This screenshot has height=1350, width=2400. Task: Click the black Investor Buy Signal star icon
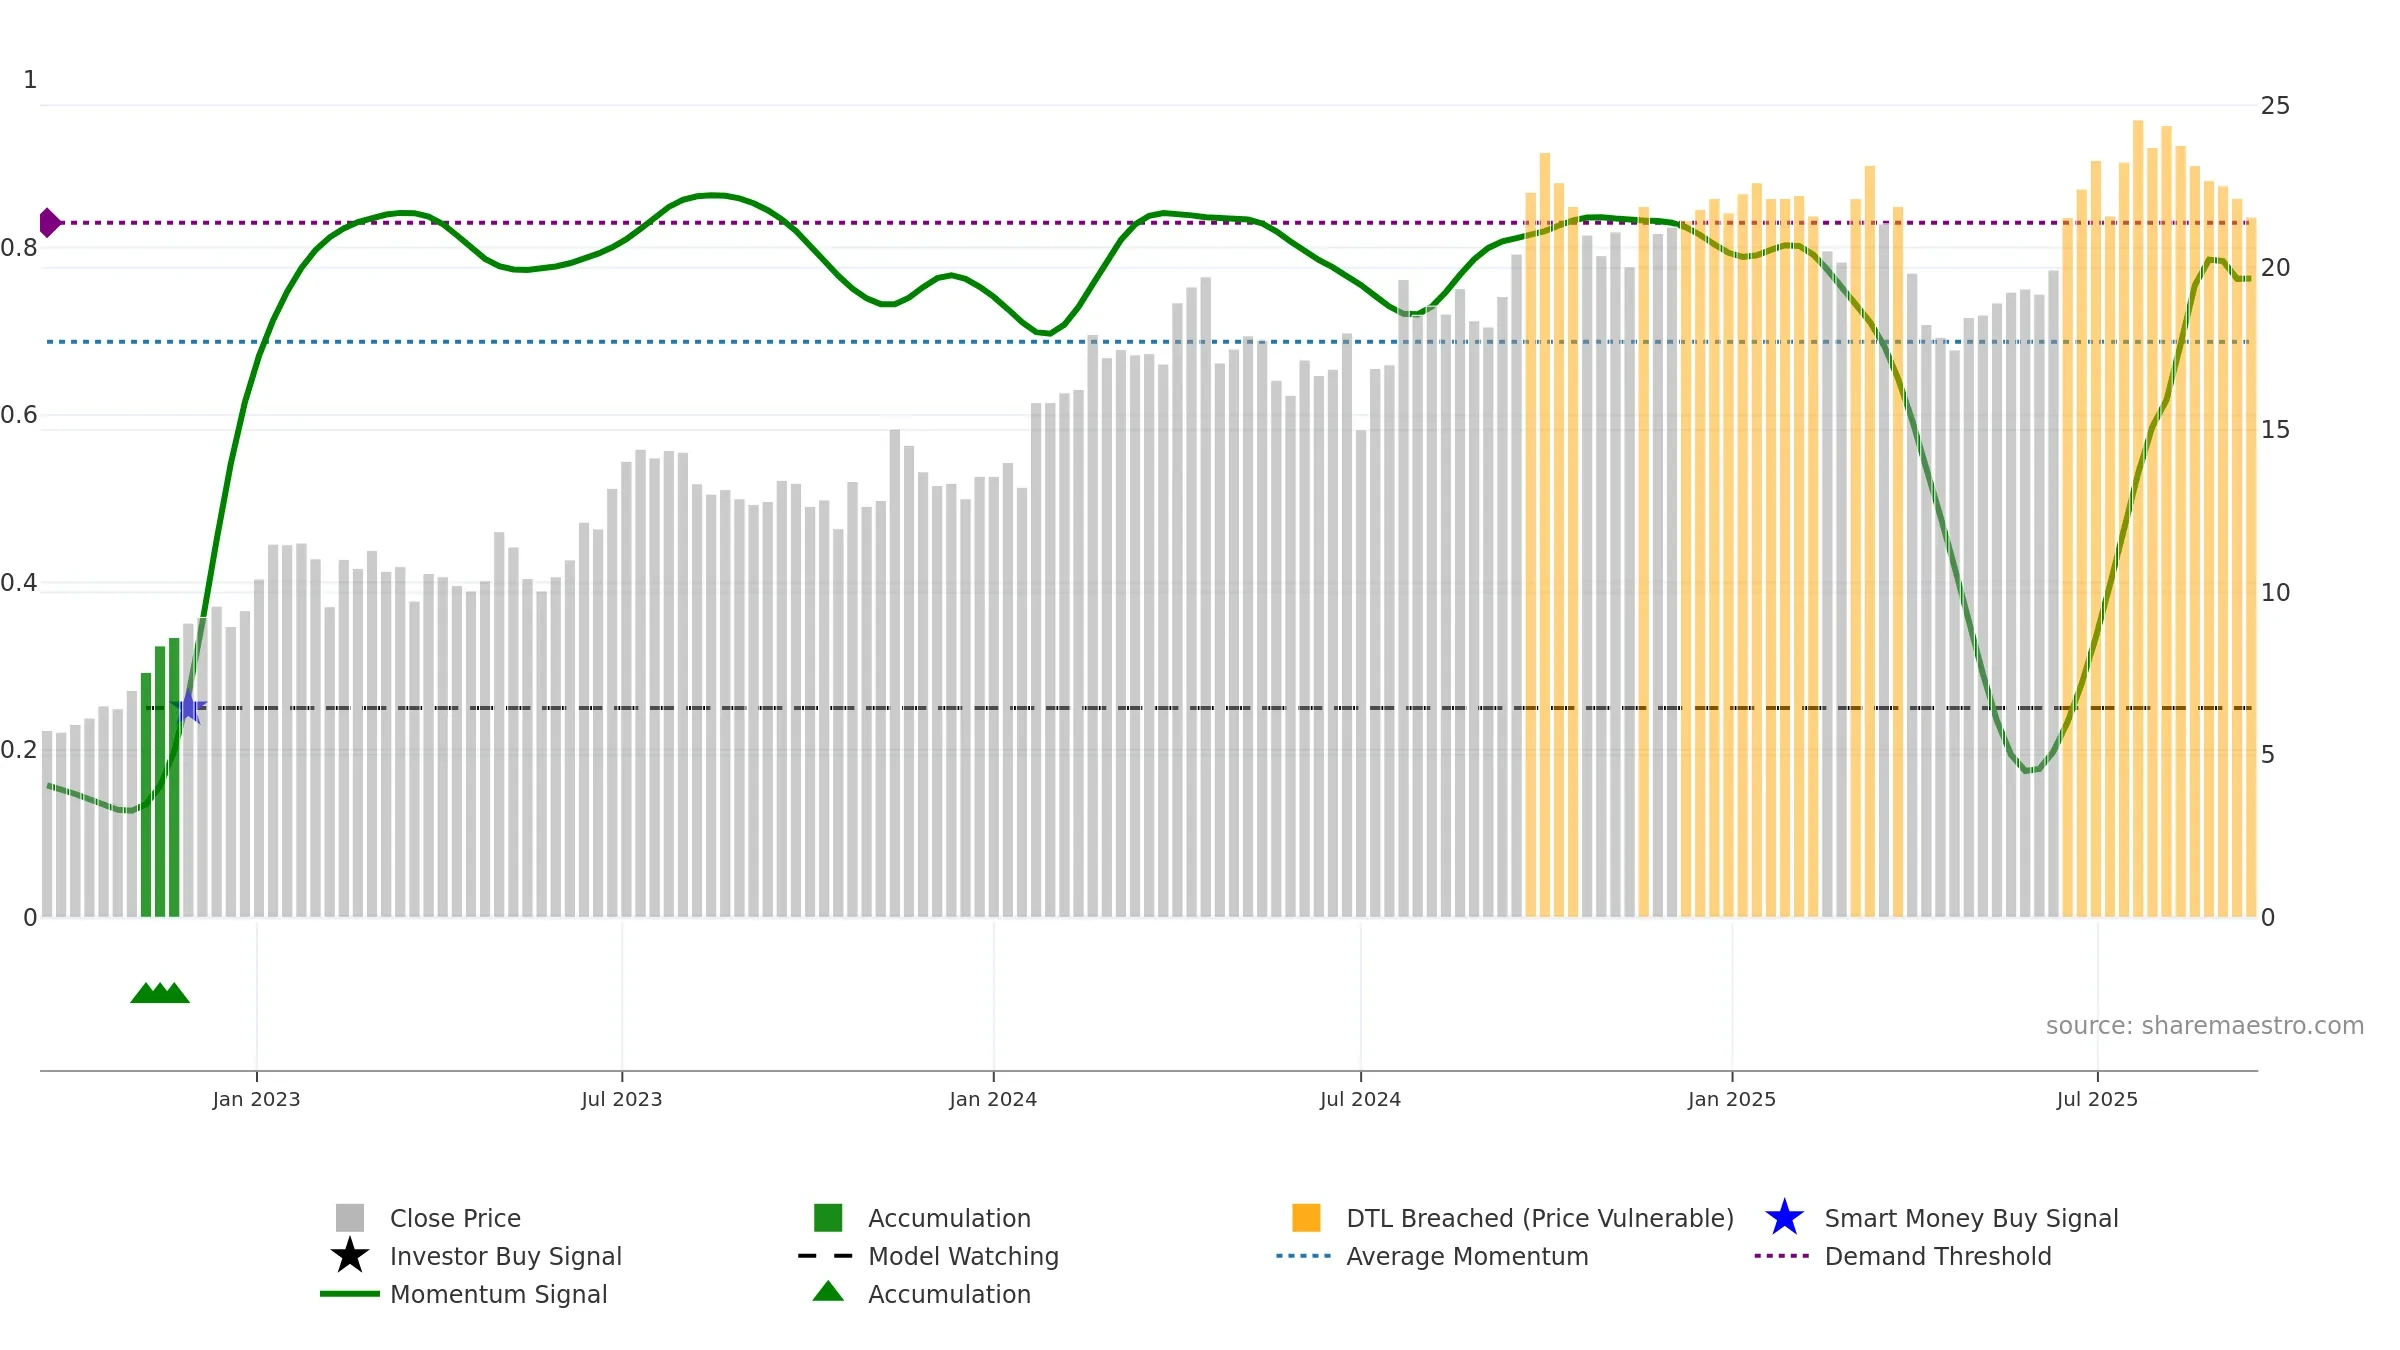[349, 1255]
